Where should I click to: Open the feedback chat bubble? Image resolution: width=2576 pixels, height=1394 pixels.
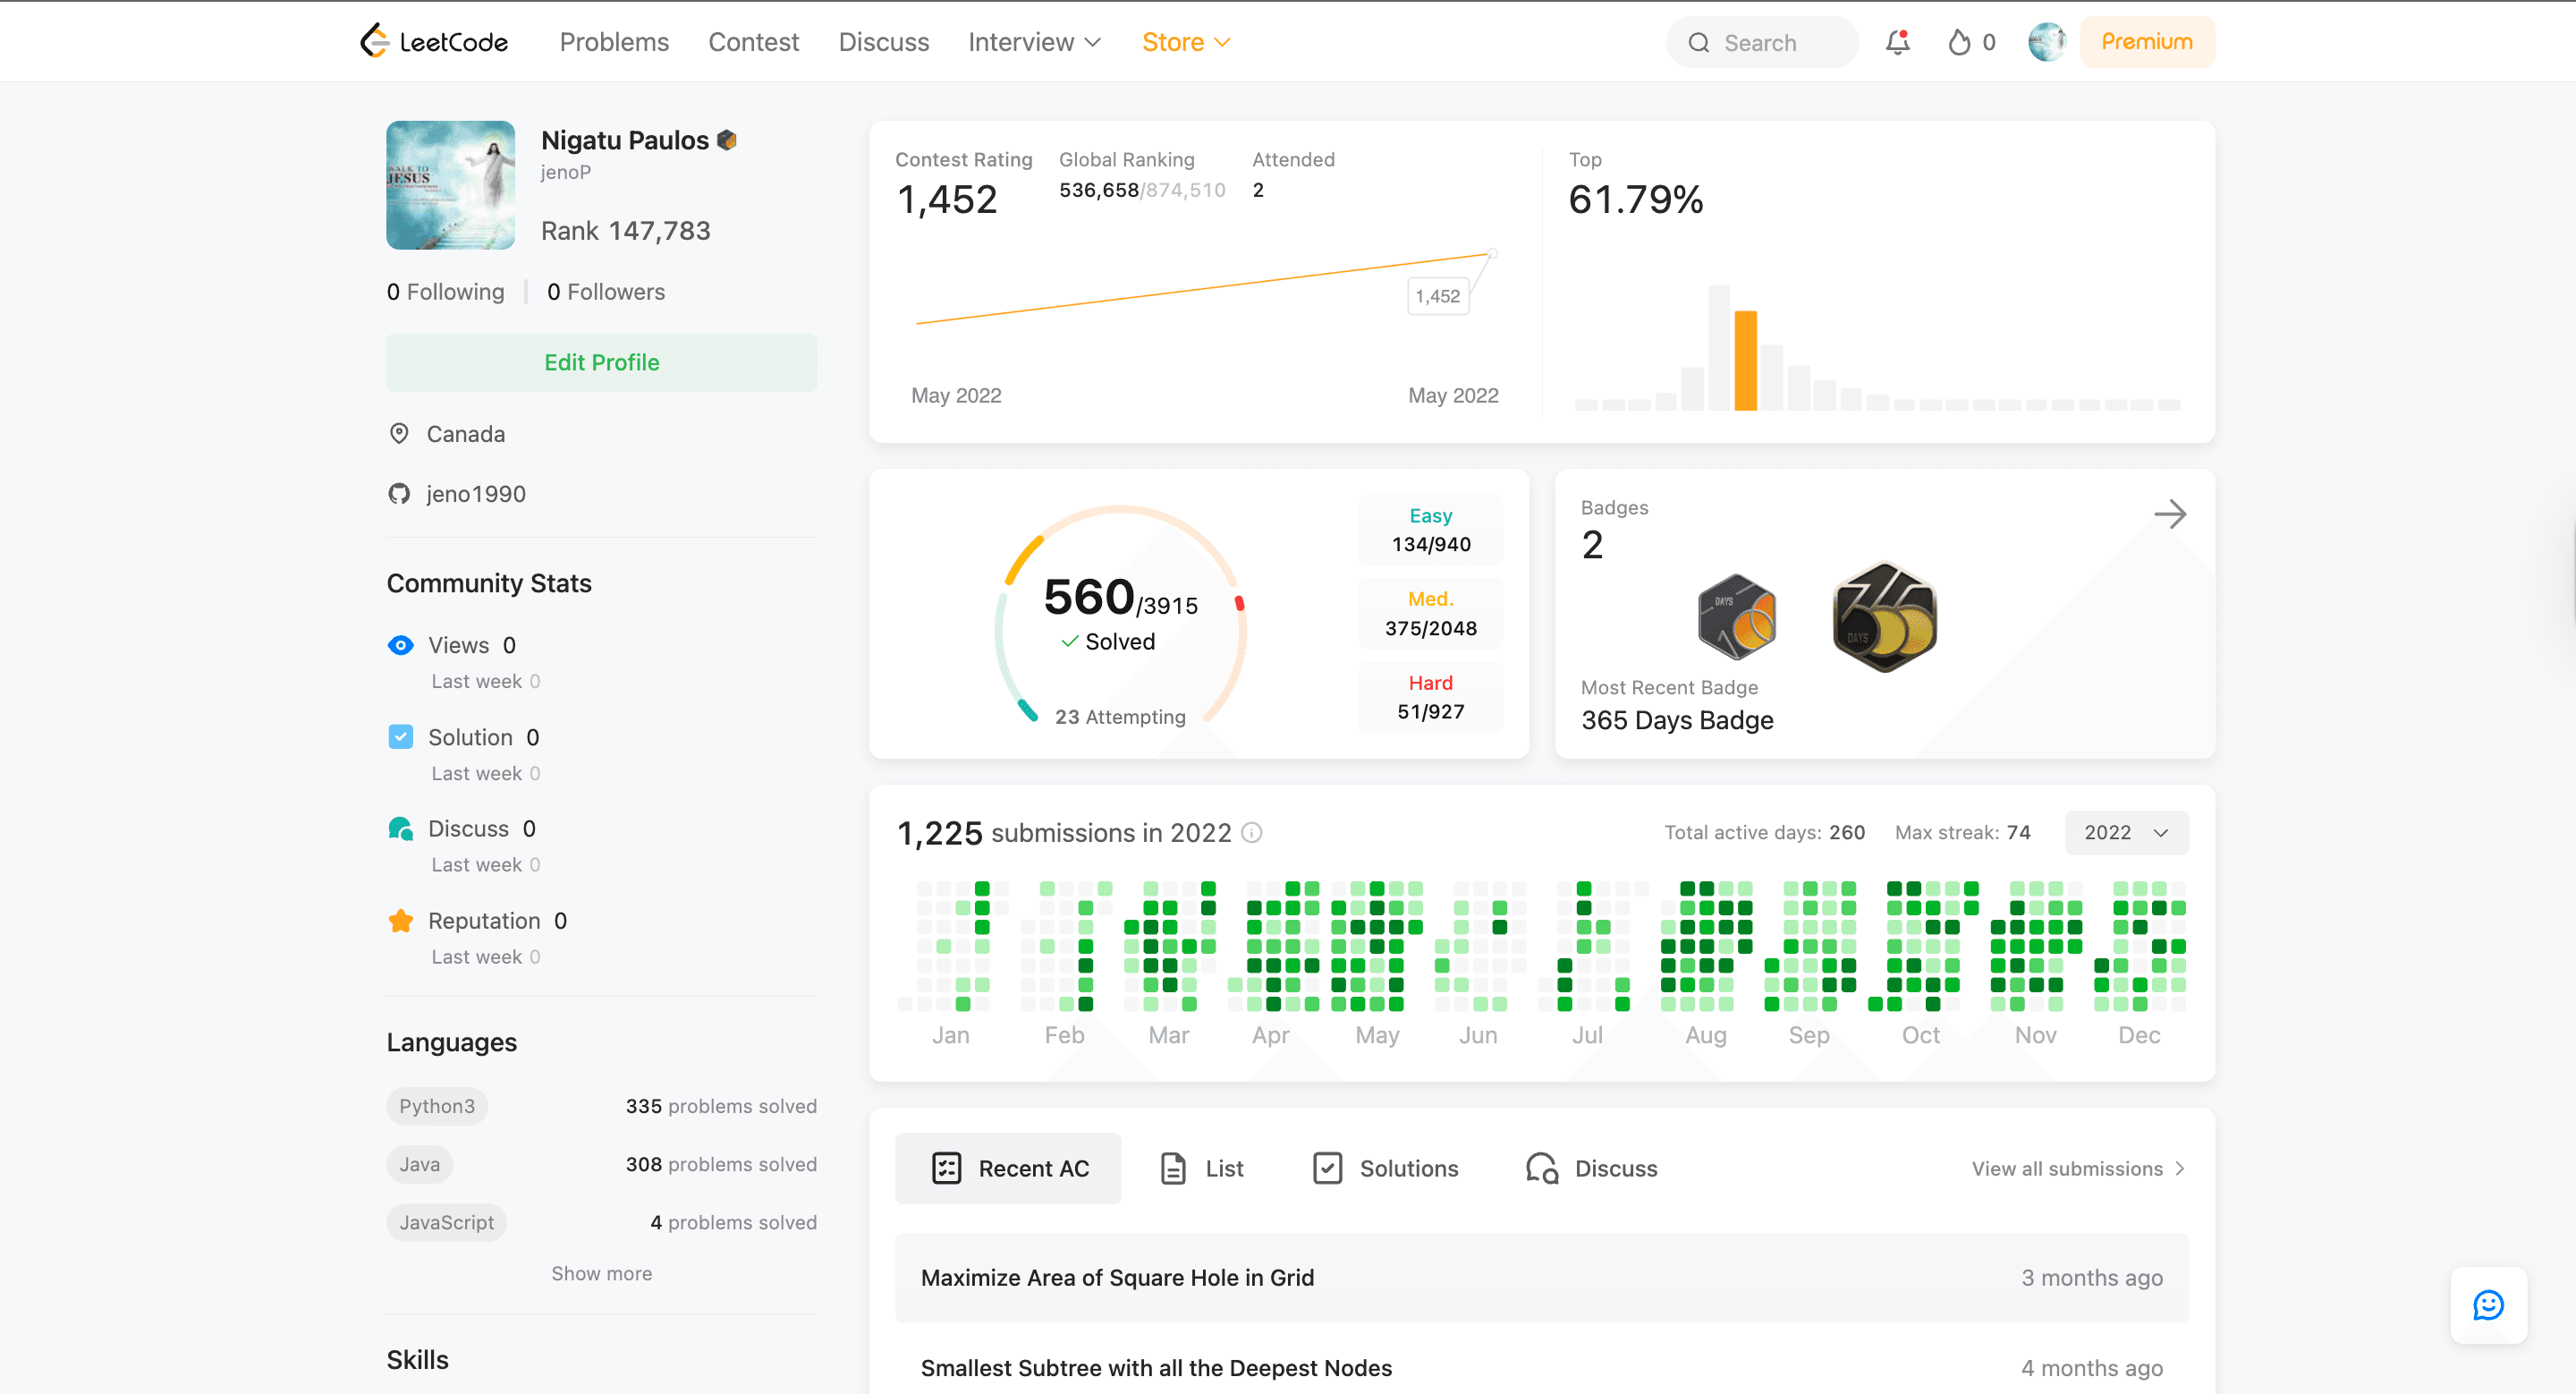click(2488, 1305)
